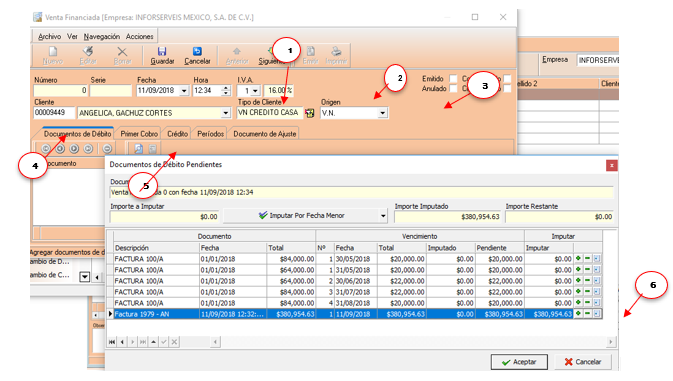Click the X cancel button in grid navigator
Image resolution: width=673 pixels, height=381 pixels.
(x=174, y=342)
